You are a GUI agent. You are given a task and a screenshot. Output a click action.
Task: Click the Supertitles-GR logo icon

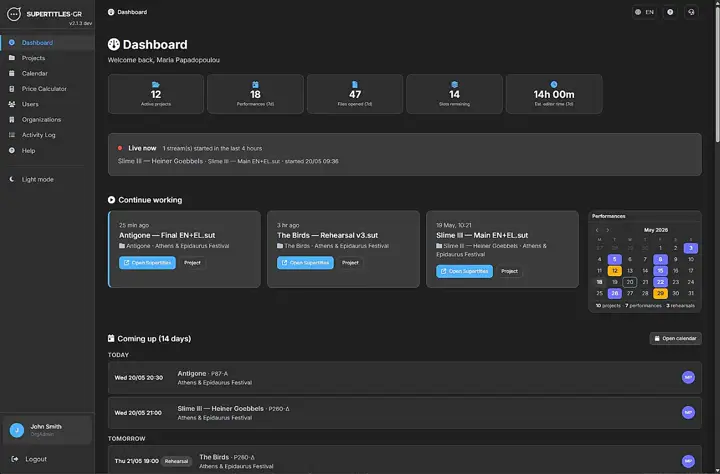pos(14,14)
